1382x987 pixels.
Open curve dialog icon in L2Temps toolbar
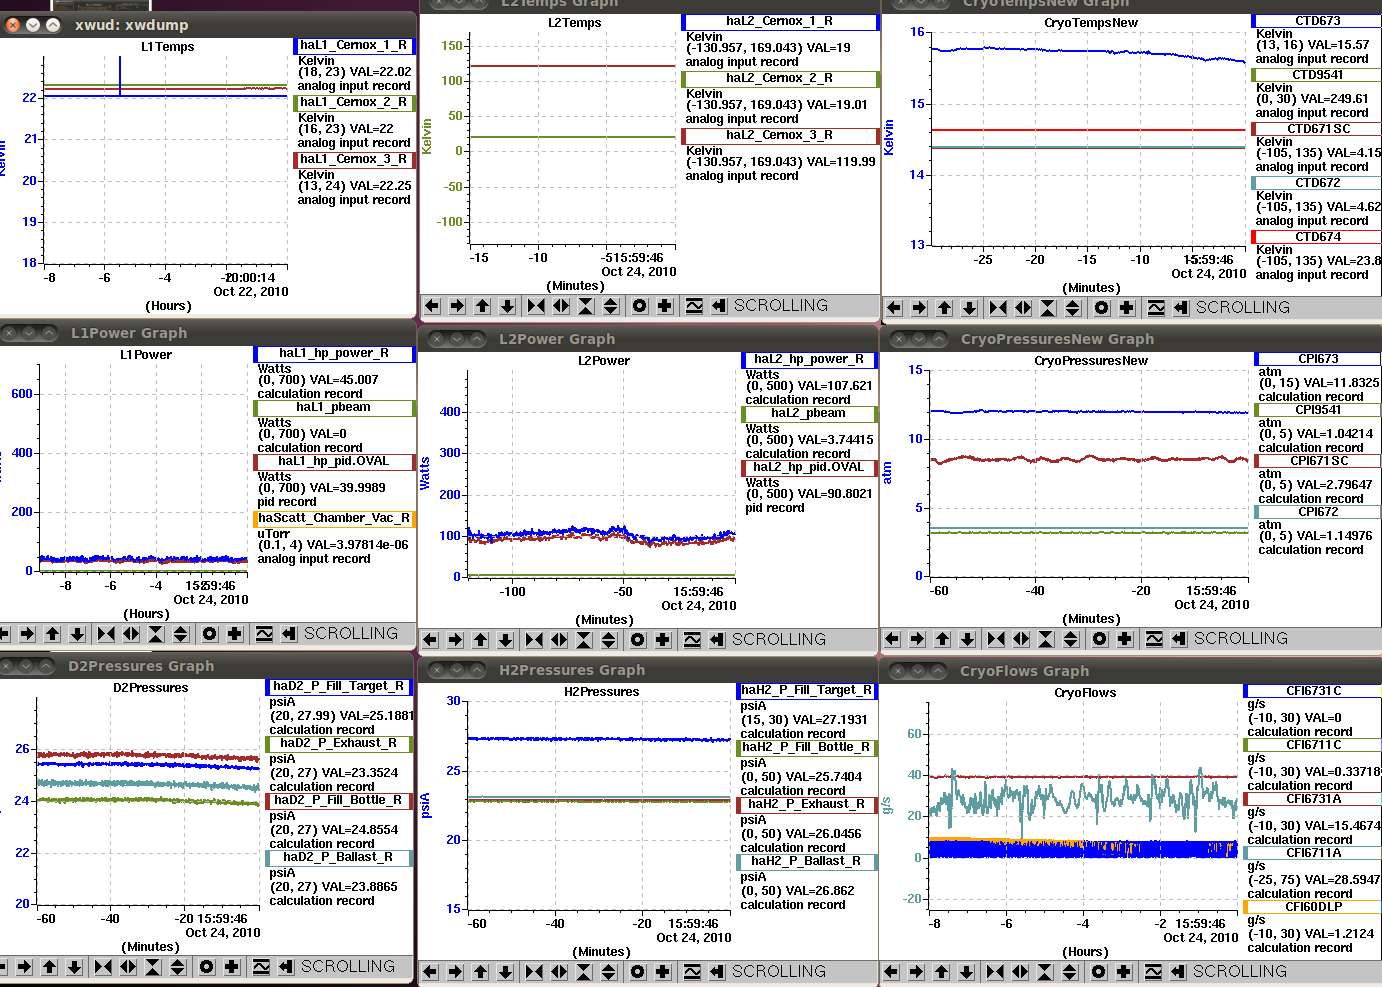click(x=694, y=306)
